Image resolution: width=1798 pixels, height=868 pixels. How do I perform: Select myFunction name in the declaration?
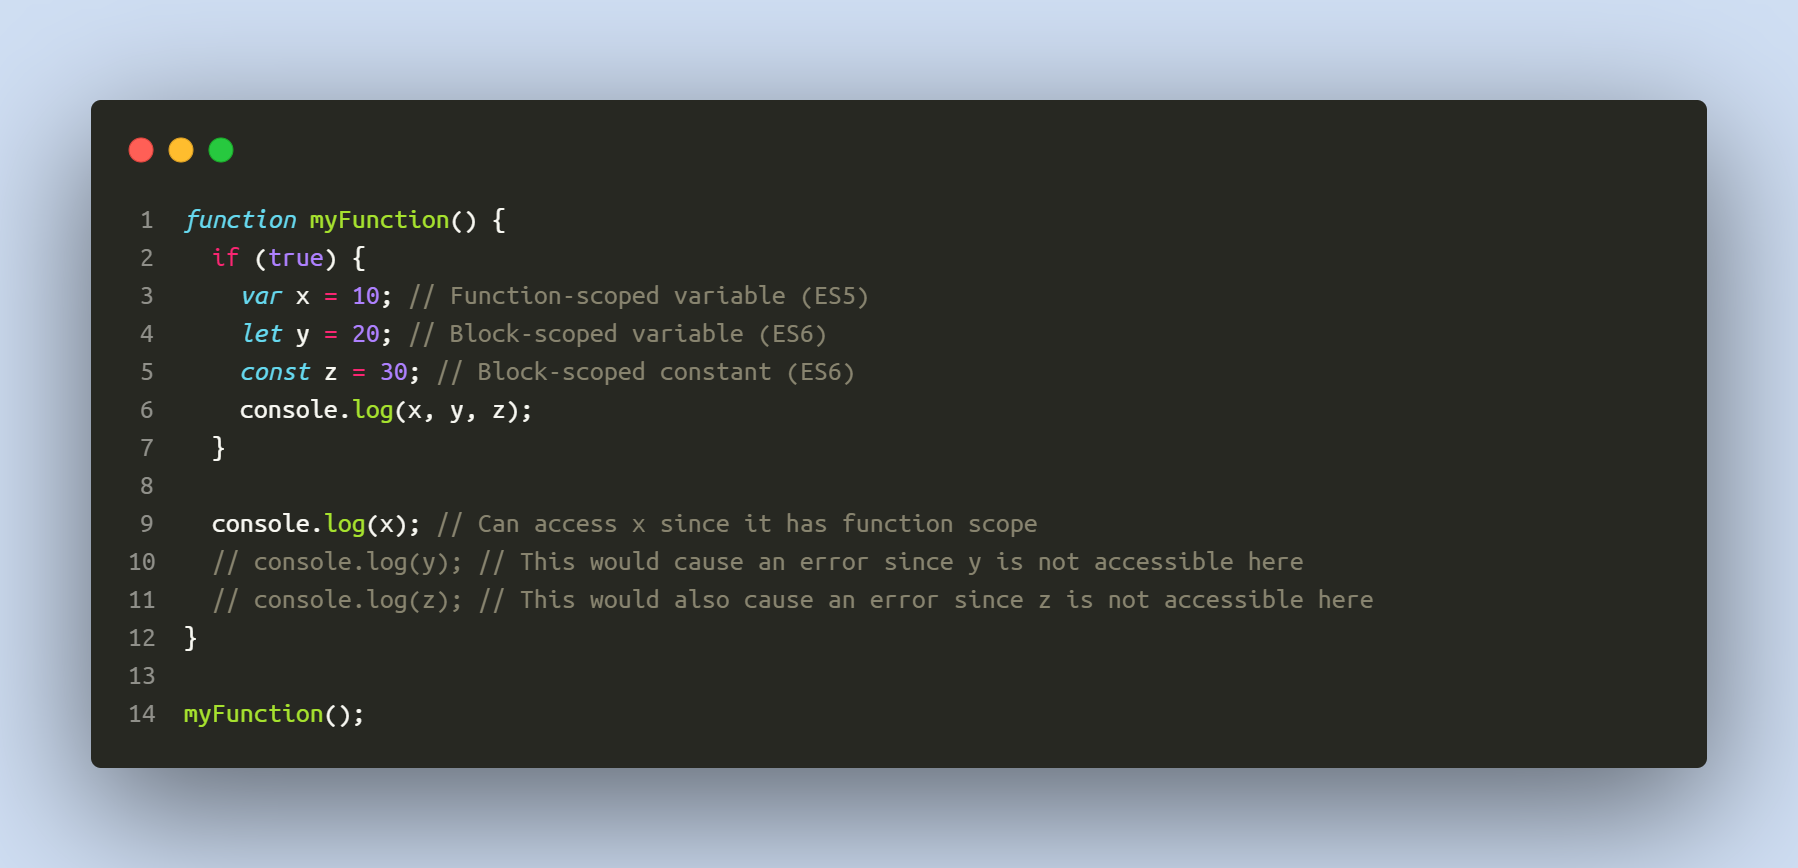click(x=380, y=220)
